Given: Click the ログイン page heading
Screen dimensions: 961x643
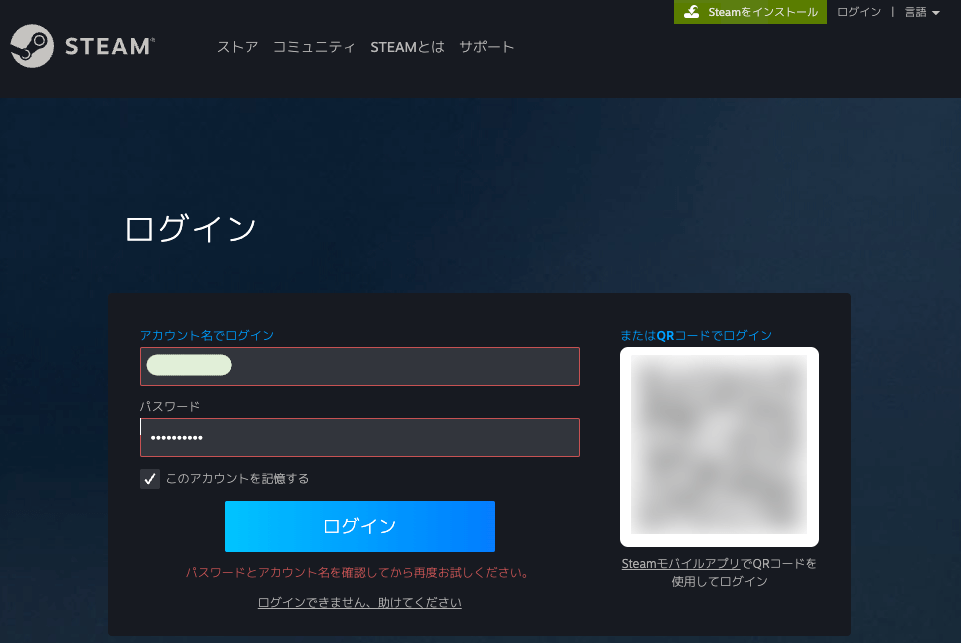Looking at the screenshot, I should [x=191, y=229].
